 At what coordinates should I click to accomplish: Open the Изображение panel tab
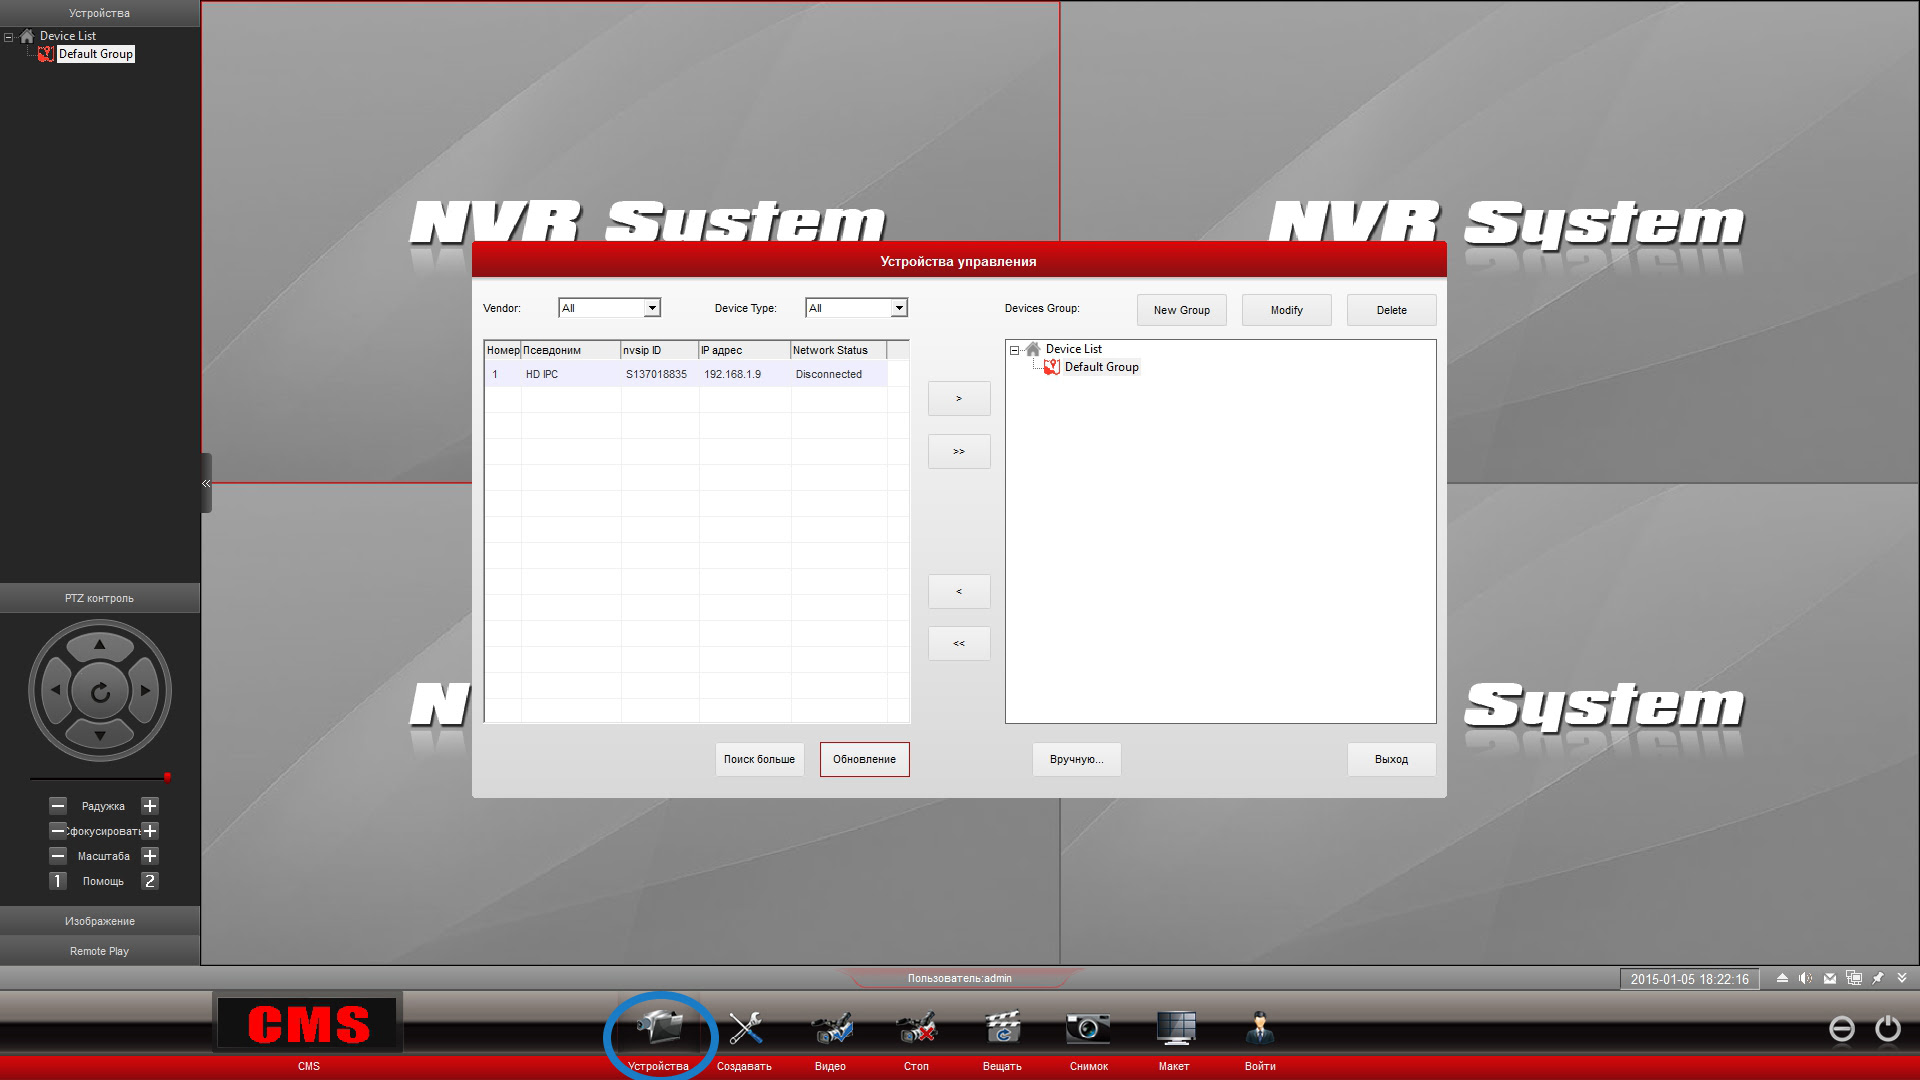pyautogui.click(x=100, y=921)
